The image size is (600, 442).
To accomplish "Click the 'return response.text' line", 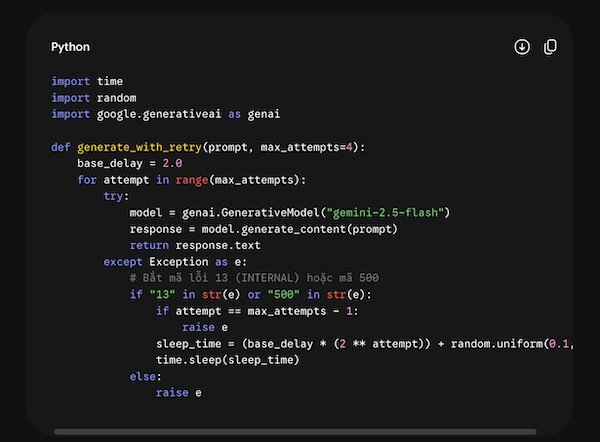I will [x=195, y=245].
